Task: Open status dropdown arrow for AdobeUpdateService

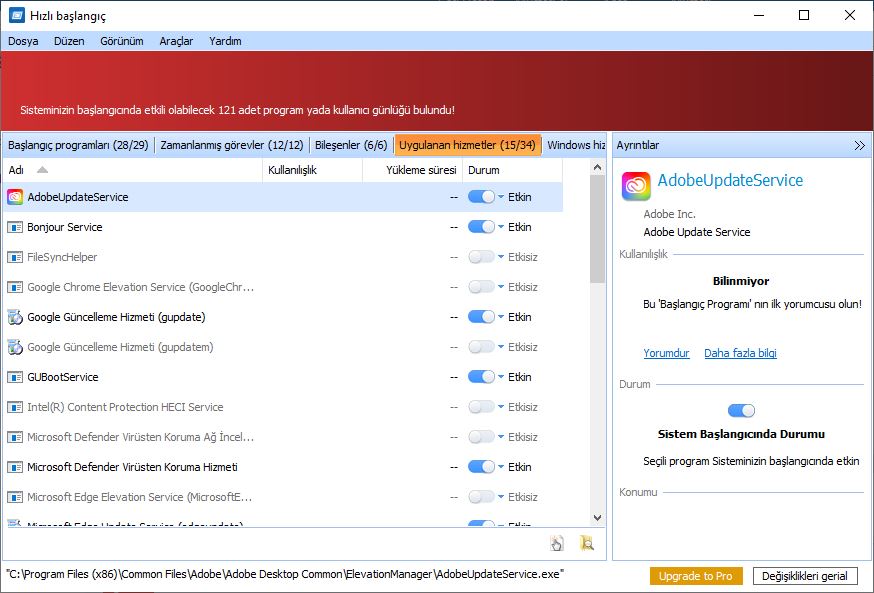Action: (501, 197)
